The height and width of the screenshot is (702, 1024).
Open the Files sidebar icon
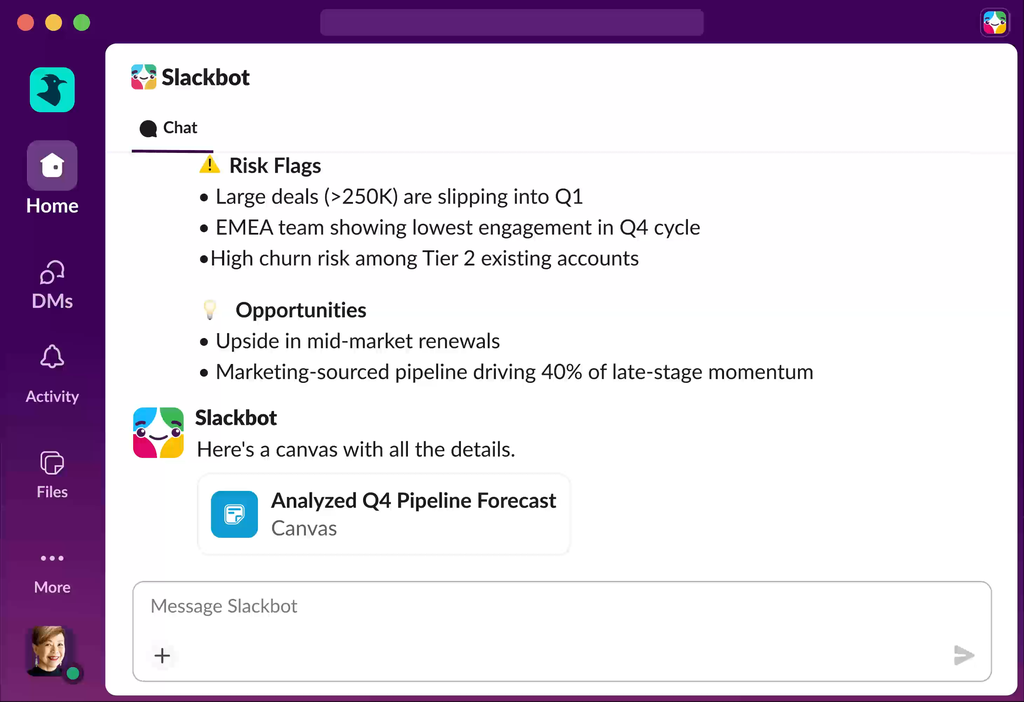52,463
